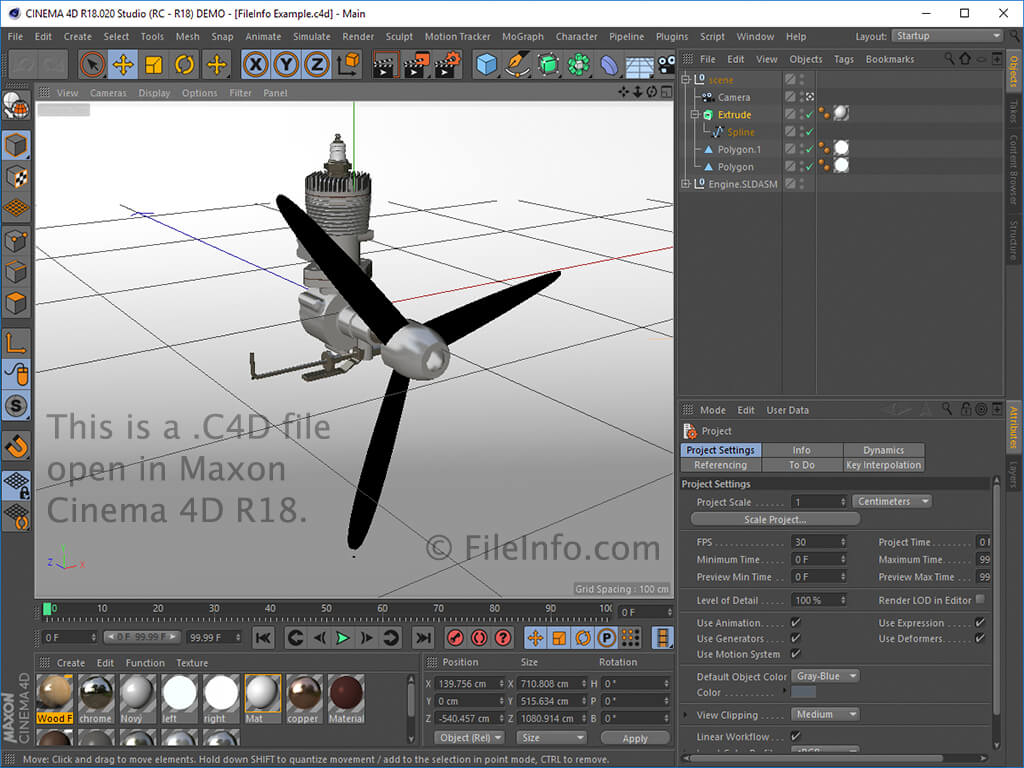Toggle the Enable Axis L-shaped icon
The width and height of the screenshot is (1024, 768).
point(16,342)
